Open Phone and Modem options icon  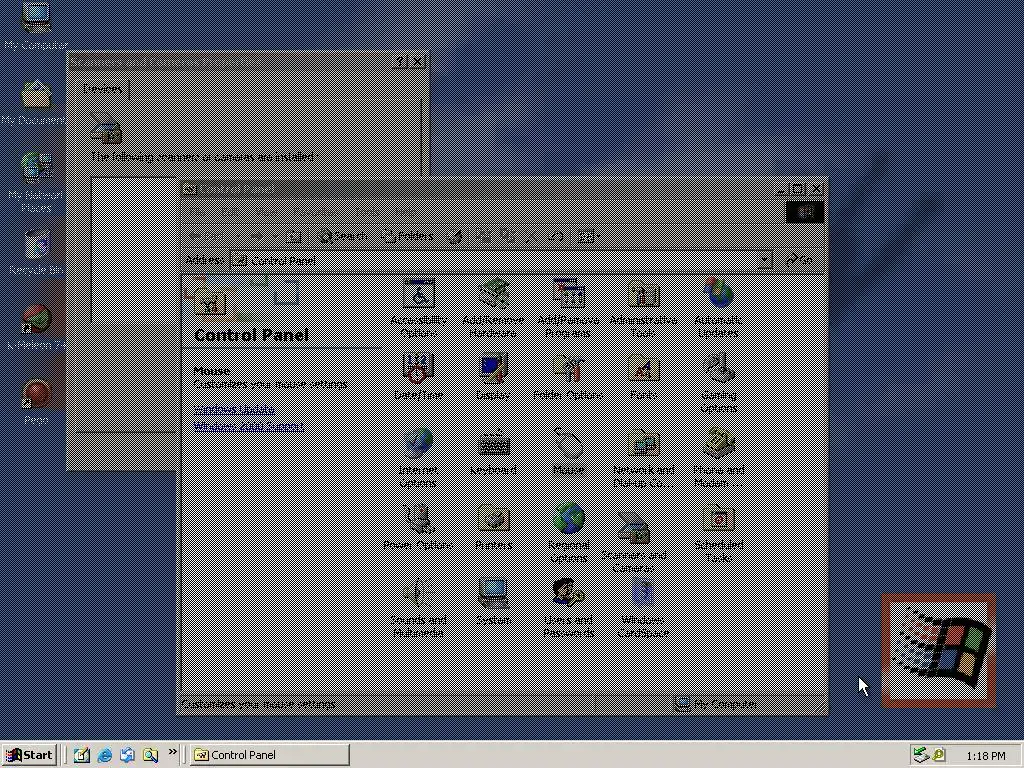click(718, 458)
